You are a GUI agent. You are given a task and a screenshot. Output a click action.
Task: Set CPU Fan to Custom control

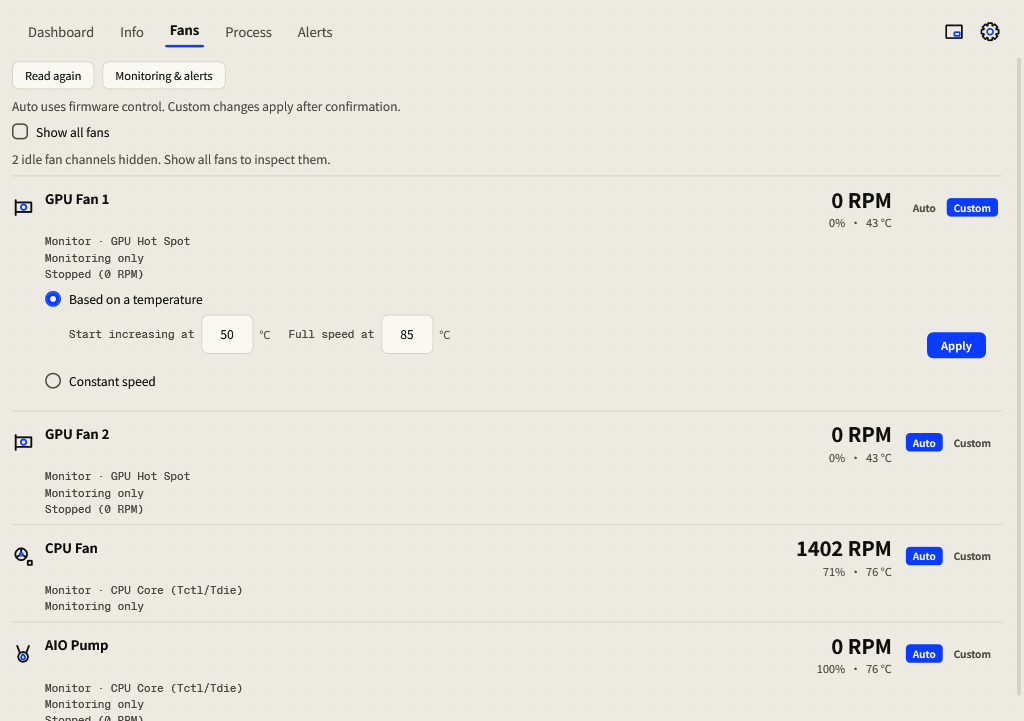tap(972, 556)
